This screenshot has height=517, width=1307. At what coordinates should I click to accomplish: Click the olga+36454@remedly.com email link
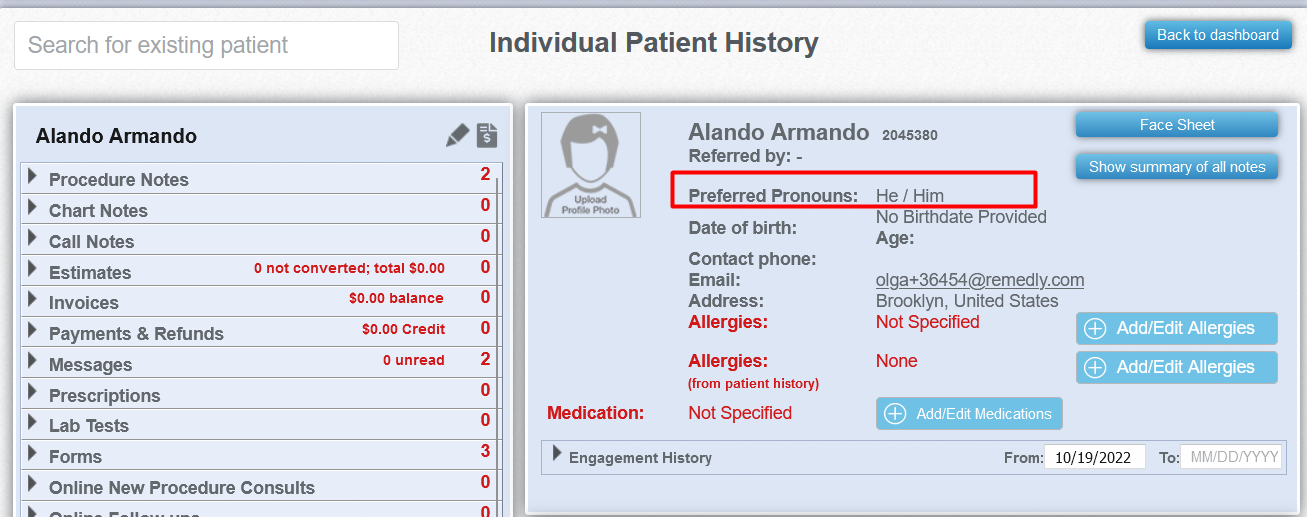click(980, 280)
